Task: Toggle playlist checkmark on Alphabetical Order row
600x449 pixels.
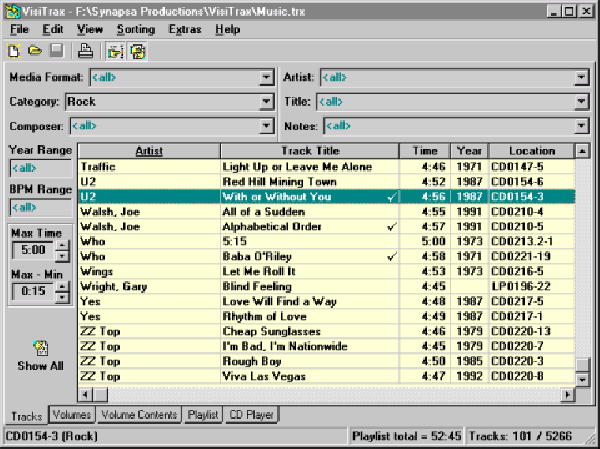Action: point(391,227)
